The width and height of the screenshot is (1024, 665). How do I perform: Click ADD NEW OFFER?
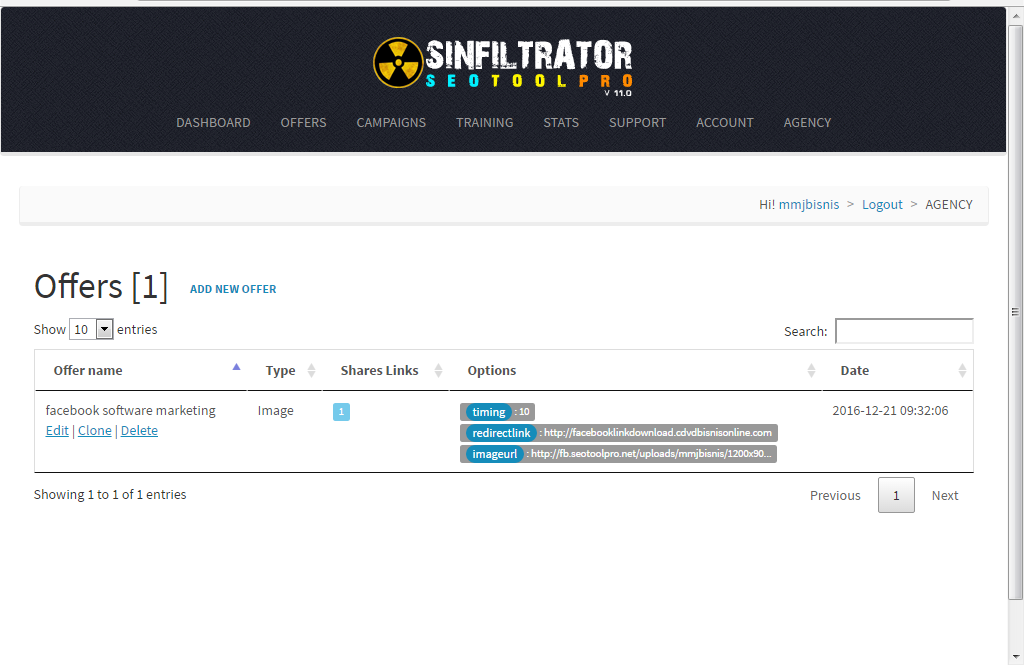pos(233,288)
